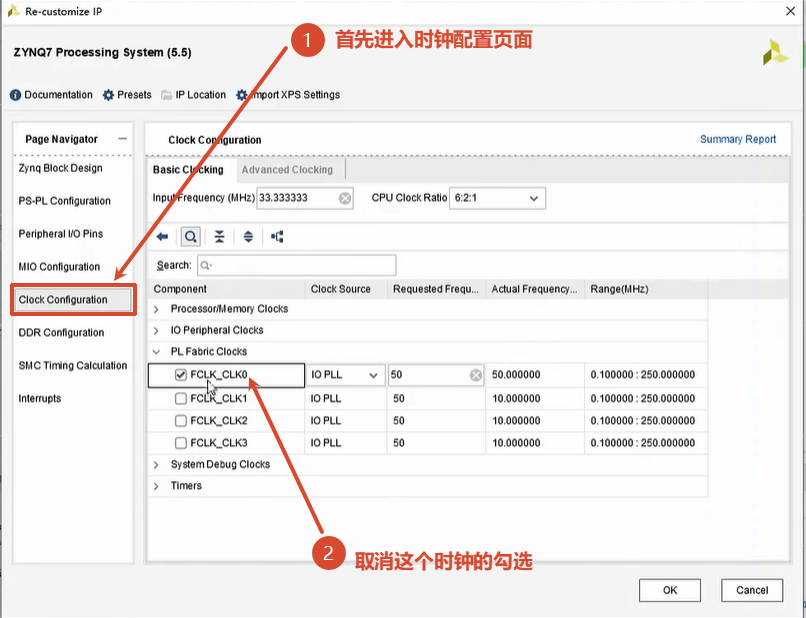Expand IO Peripheral Clocks group

click(x=156, y=331)
